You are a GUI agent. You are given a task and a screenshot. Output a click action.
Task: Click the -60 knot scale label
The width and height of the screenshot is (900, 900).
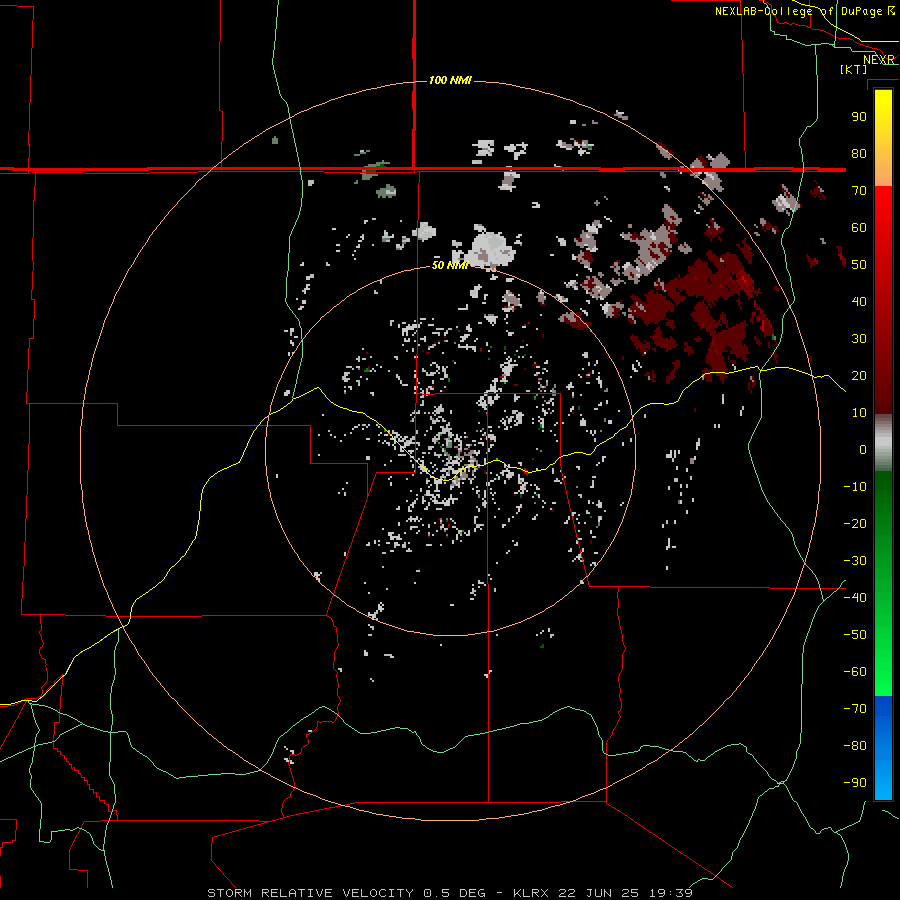coord(855,672)
